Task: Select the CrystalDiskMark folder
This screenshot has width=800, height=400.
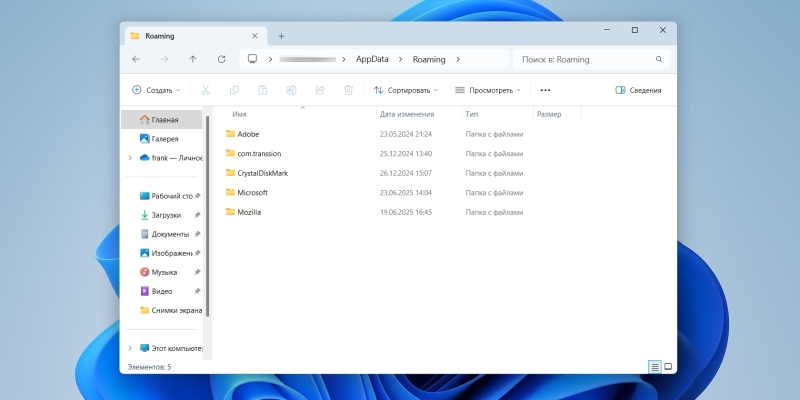Action: pos(257,173)
